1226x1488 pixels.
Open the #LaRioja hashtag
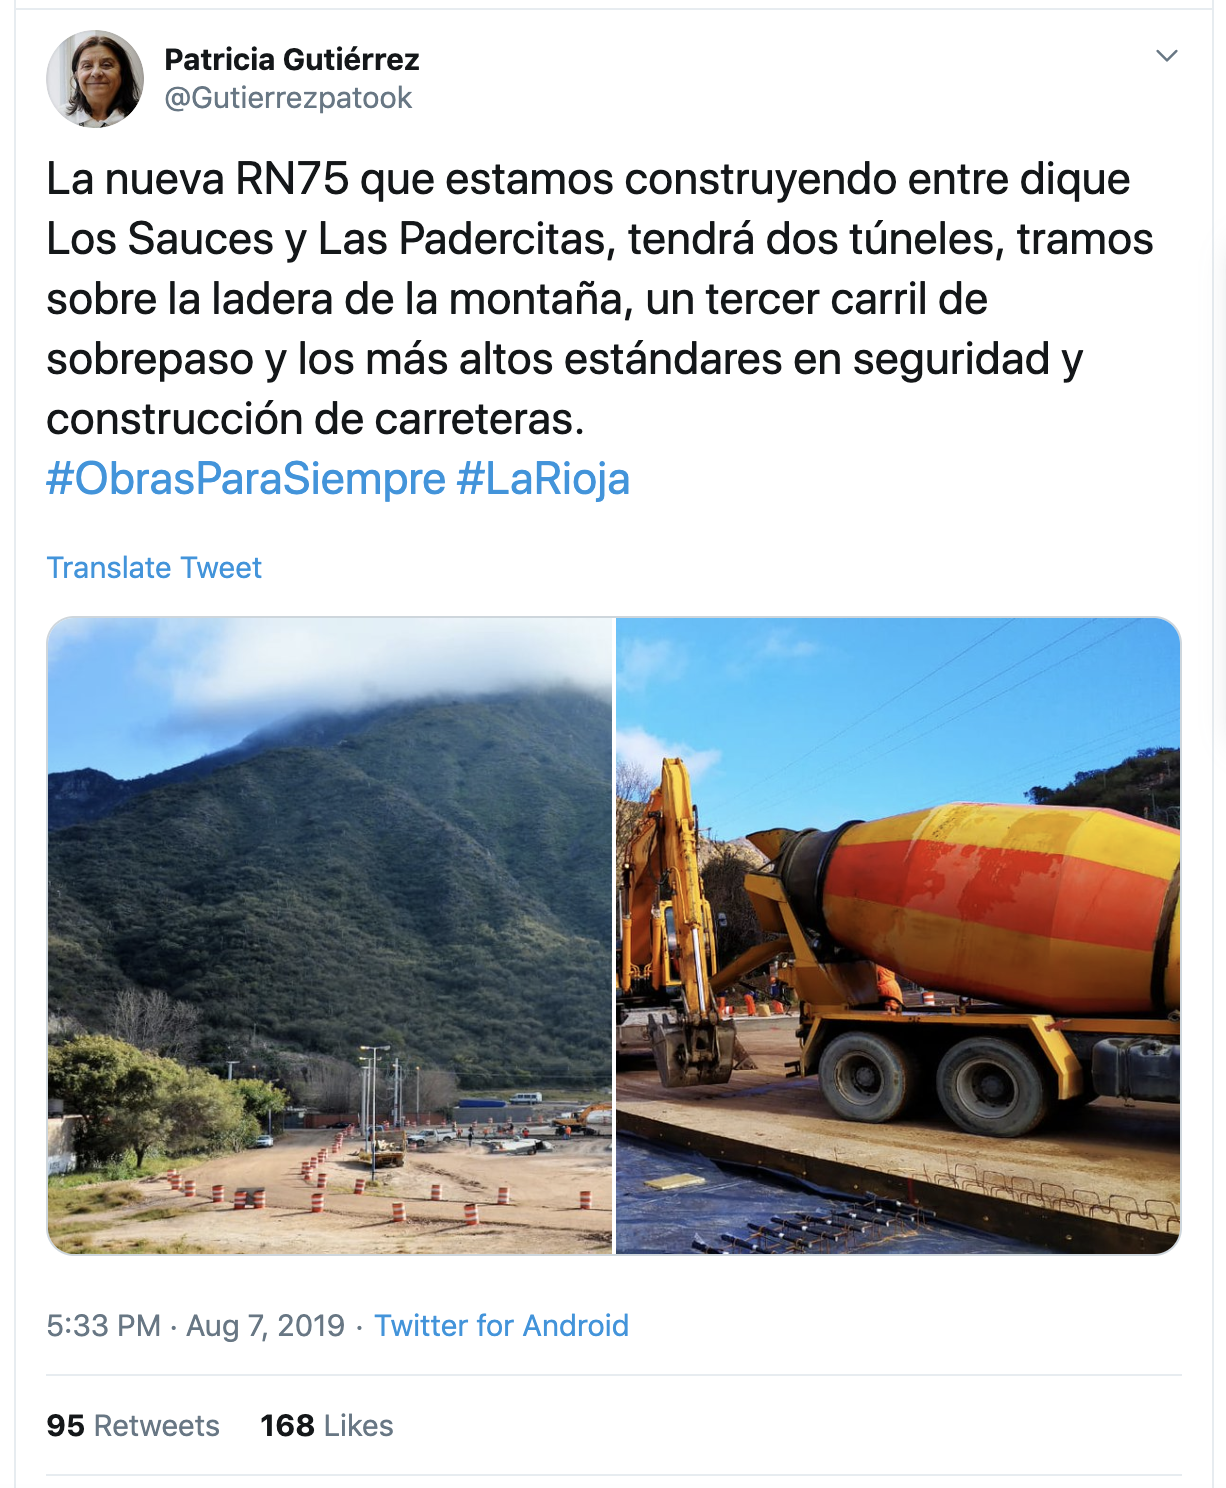click(x=543, y=479)
